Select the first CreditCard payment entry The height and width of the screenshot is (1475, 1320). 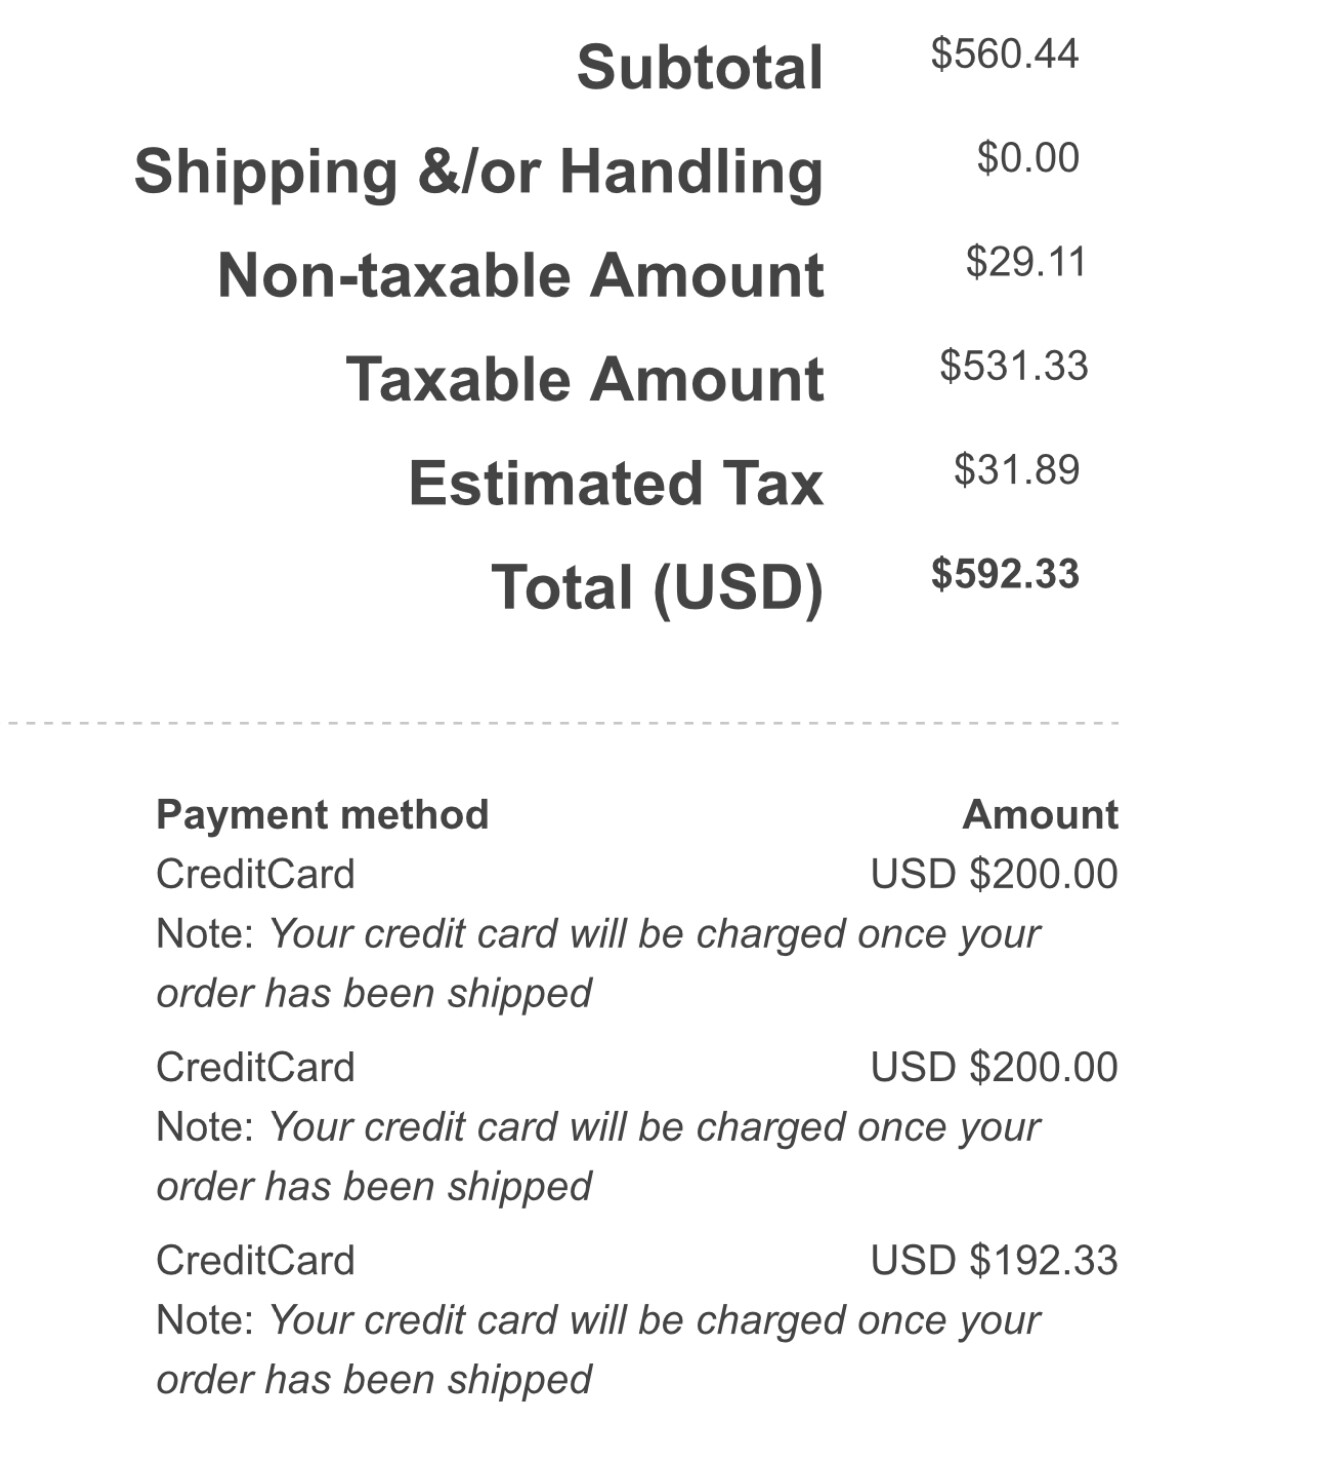[255, 874]
